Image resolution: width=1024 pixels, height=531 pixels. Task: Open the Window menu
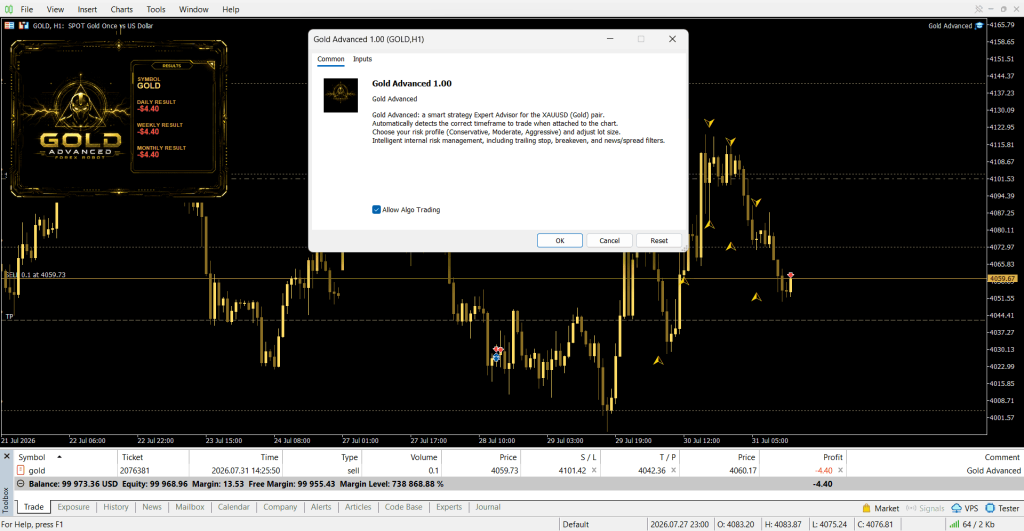click(194, 9)
